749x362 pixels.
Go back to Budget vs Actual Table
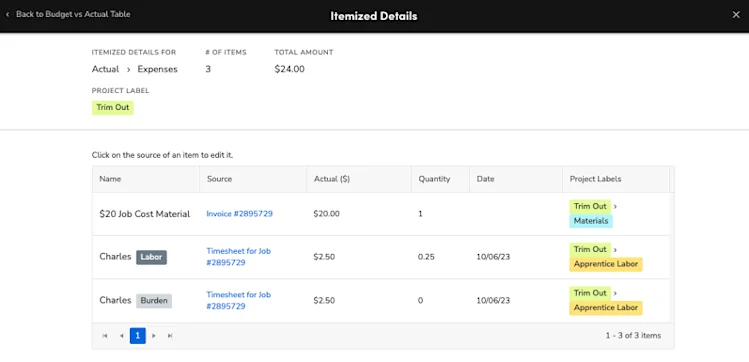point(68,14)
